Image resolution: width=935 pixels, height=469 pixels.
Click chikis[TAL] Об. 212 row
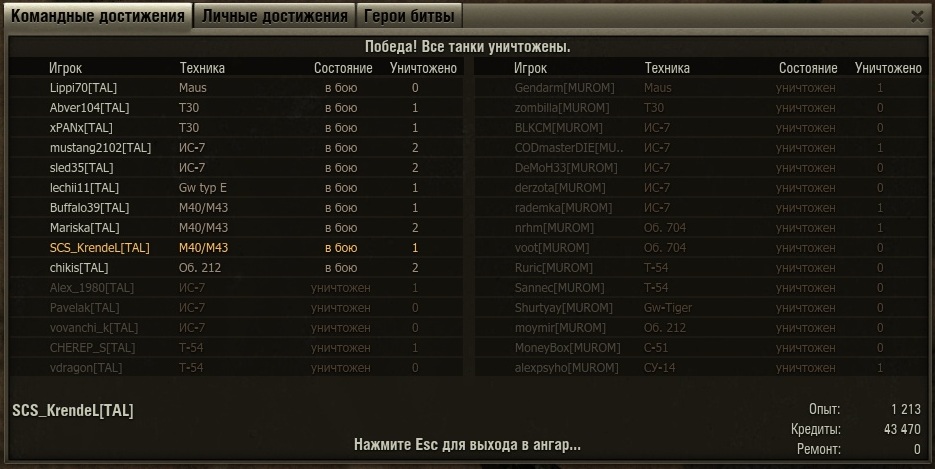(x=236, y=268)
